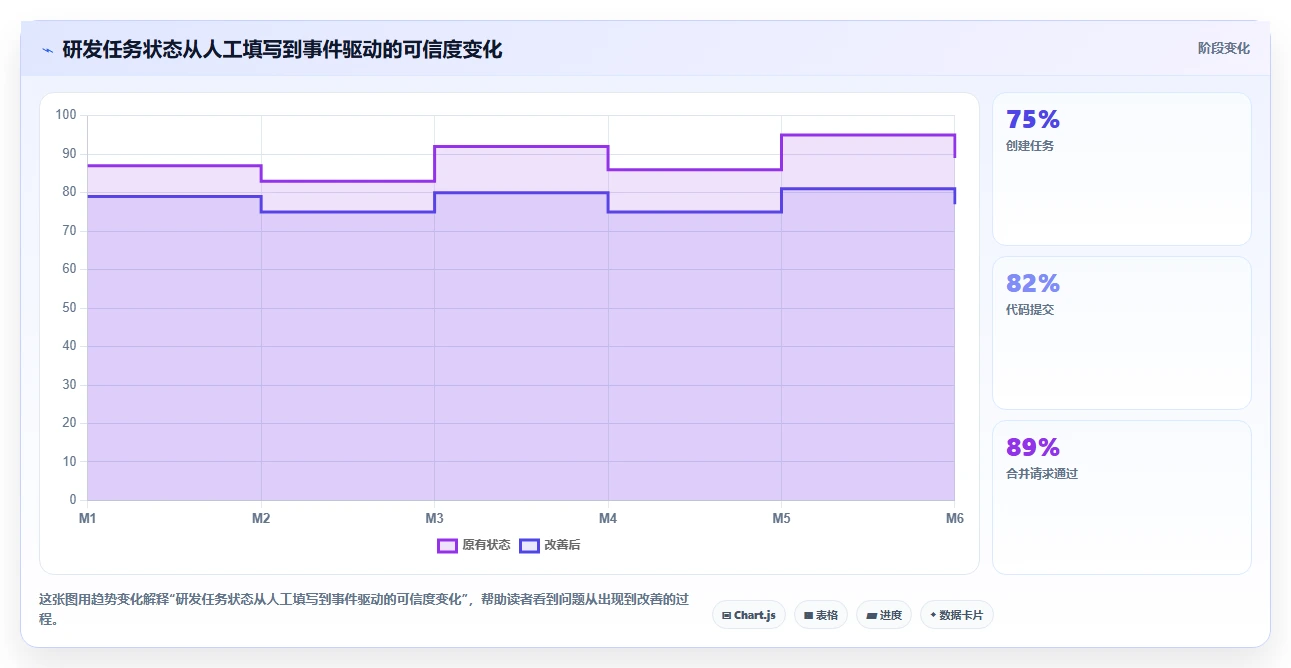Click the lightning icon beside the title
The height and width of the screenshot is (668, 1291).
tap(47, 50)
